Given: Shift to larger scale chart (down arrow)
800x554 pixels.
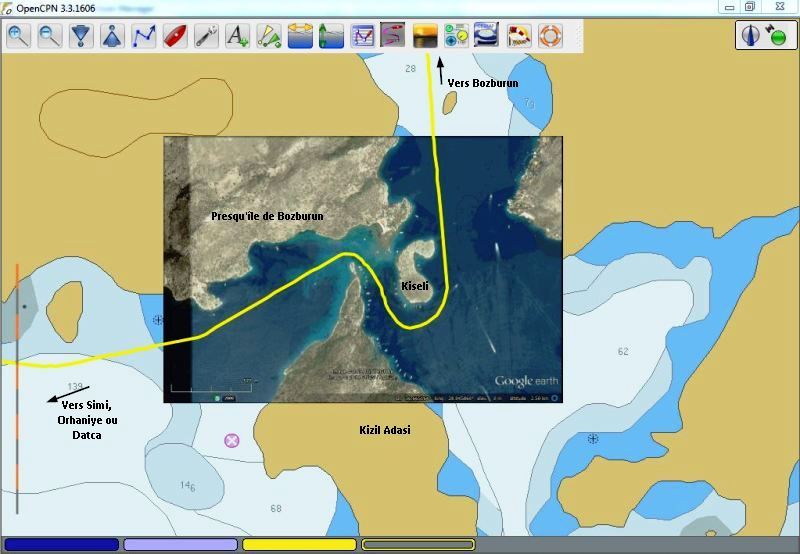Looking at the screenshot, I should 81,36.
